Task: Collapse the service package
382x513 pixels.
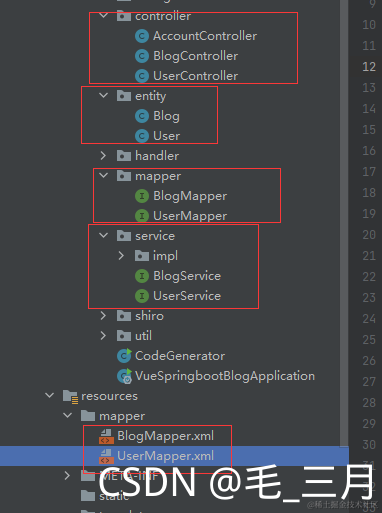Action: (x=104, y=235)
